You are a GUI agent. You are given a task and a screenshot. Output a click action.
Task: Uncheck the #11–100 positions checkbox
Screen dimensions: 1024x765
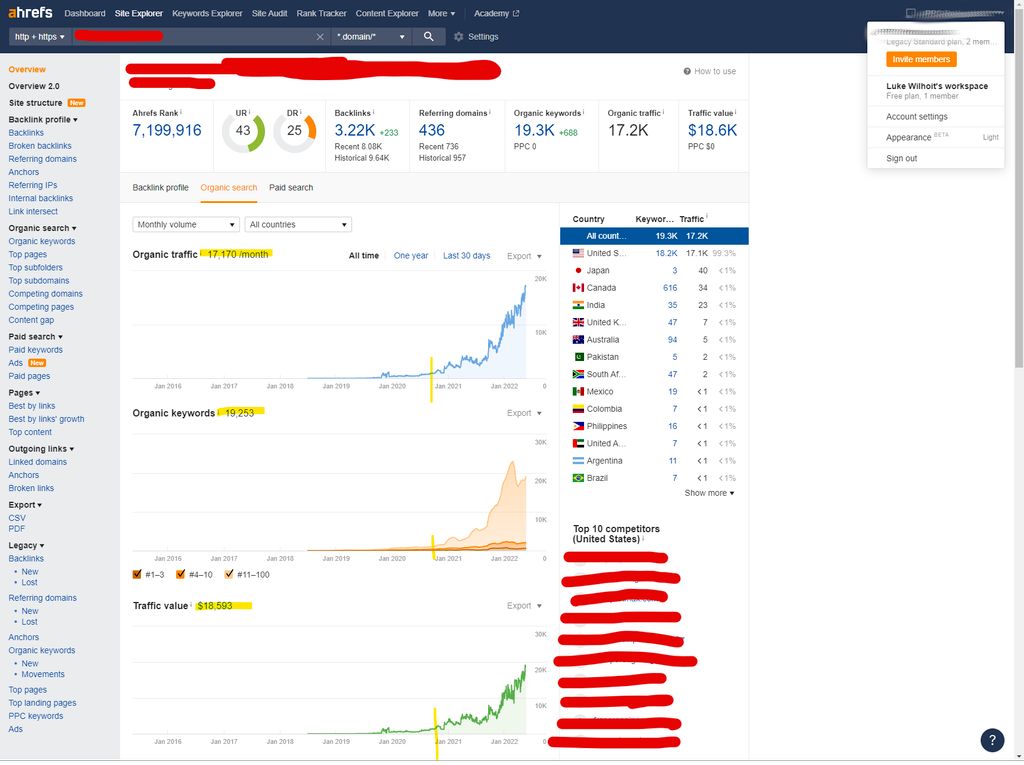[x=229, y=575]
